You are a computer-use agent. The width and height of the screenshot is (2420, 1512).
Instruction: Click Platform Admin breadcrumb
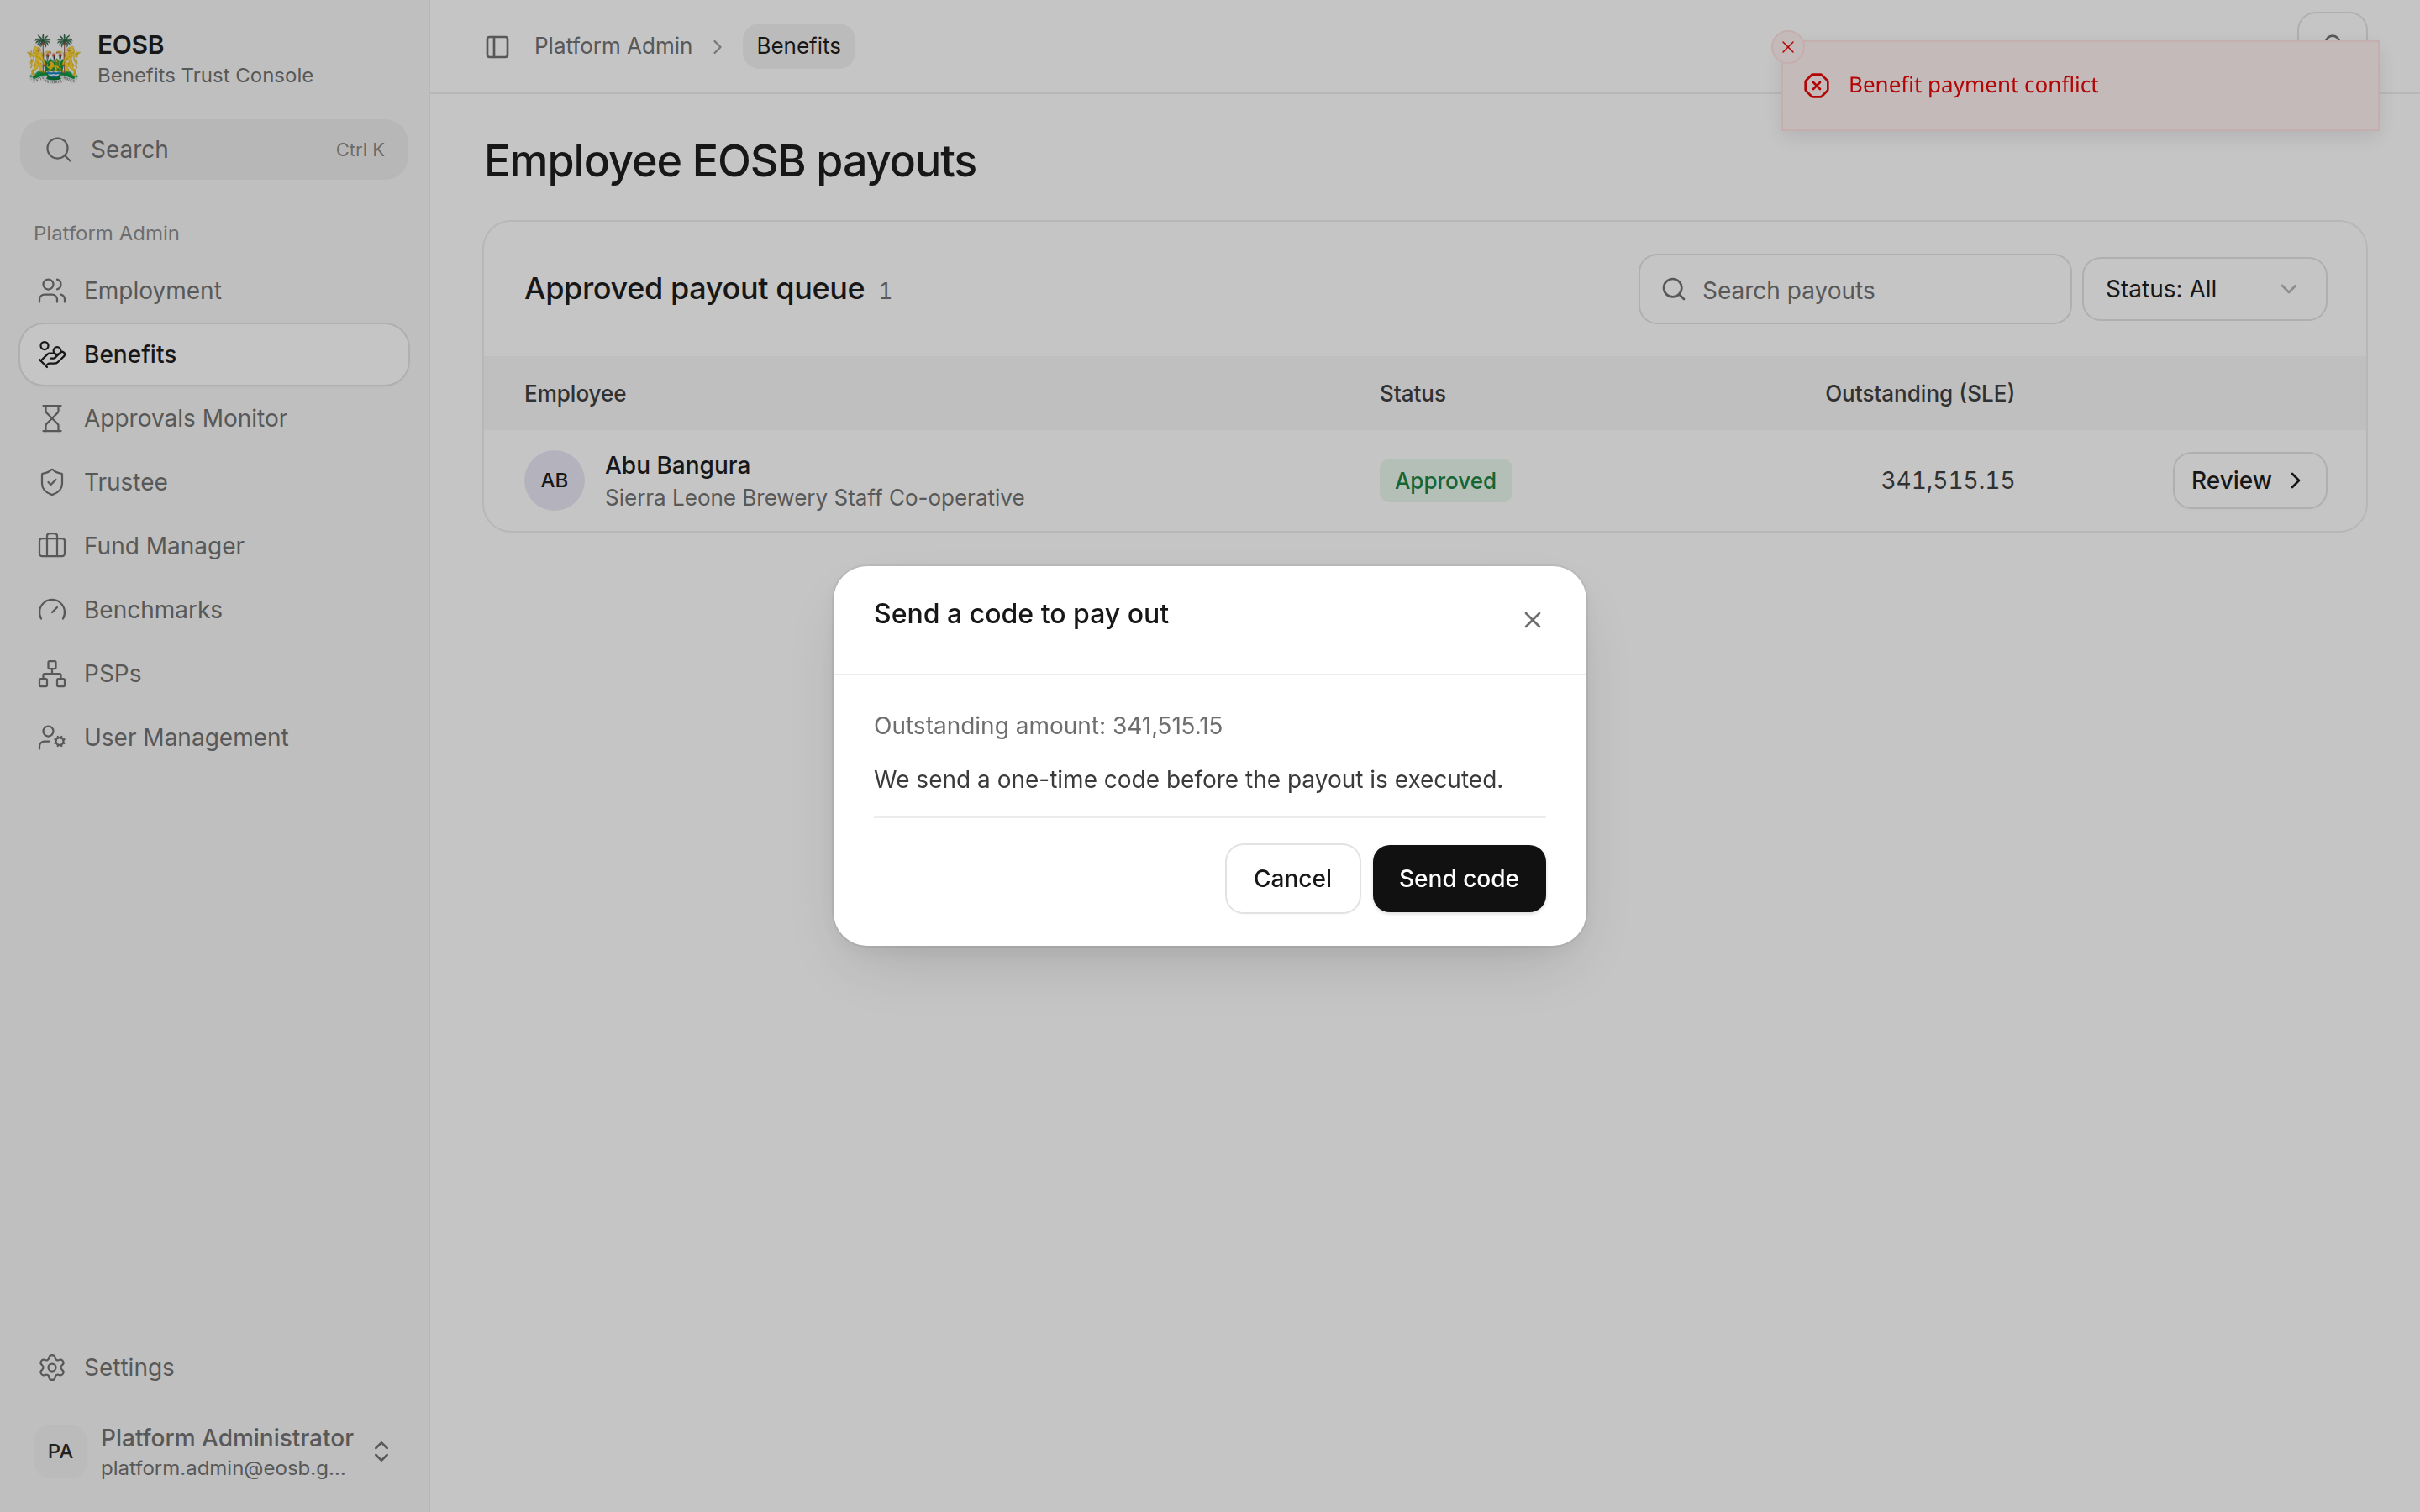[x=613, y=46]
